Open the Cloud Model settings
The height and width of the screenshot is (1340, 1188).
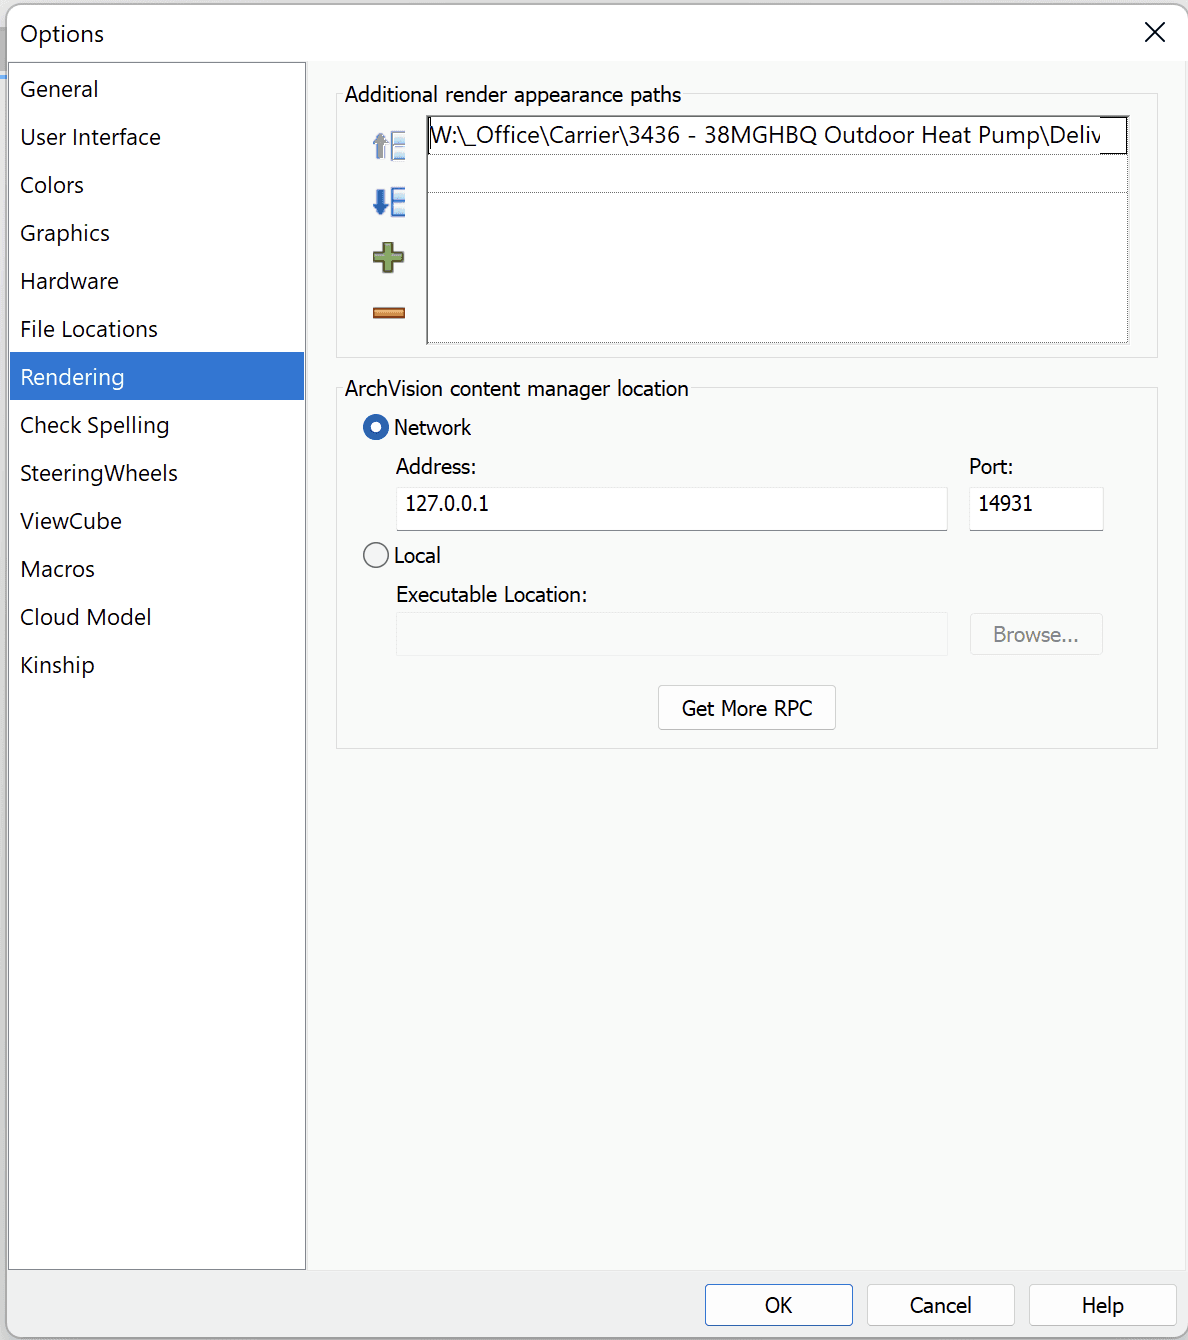85,617
